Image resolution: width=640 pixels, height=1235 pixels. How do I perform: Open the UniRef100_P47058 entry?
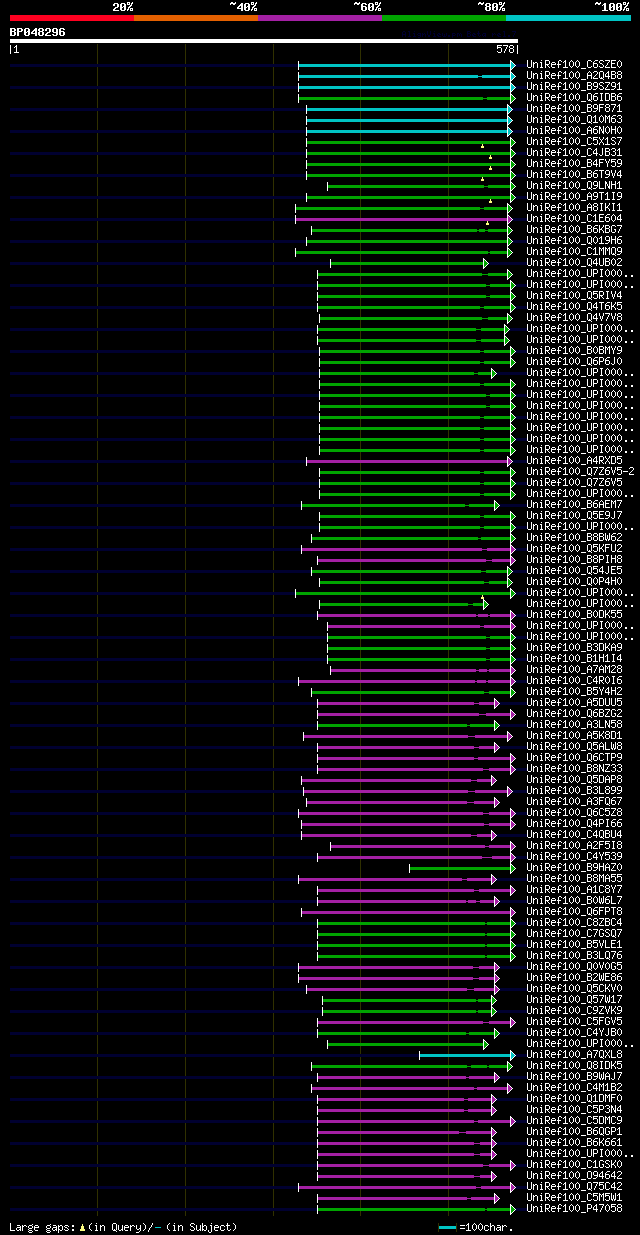pyautogui.click(x=574, y=1209)
